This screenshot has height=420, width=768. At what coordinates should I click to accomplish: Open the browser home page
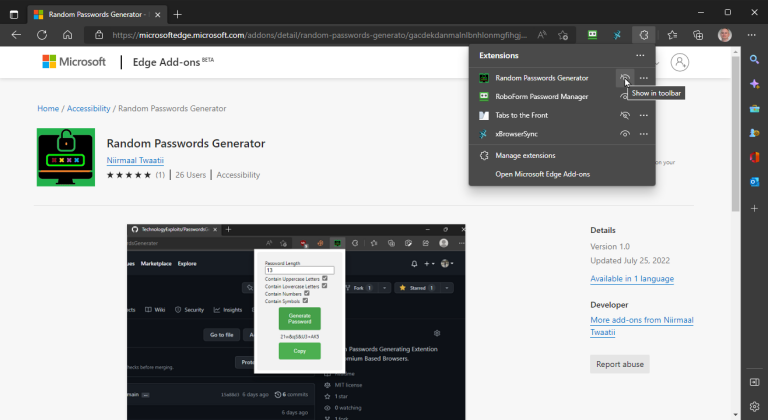[x=68, y=35]
